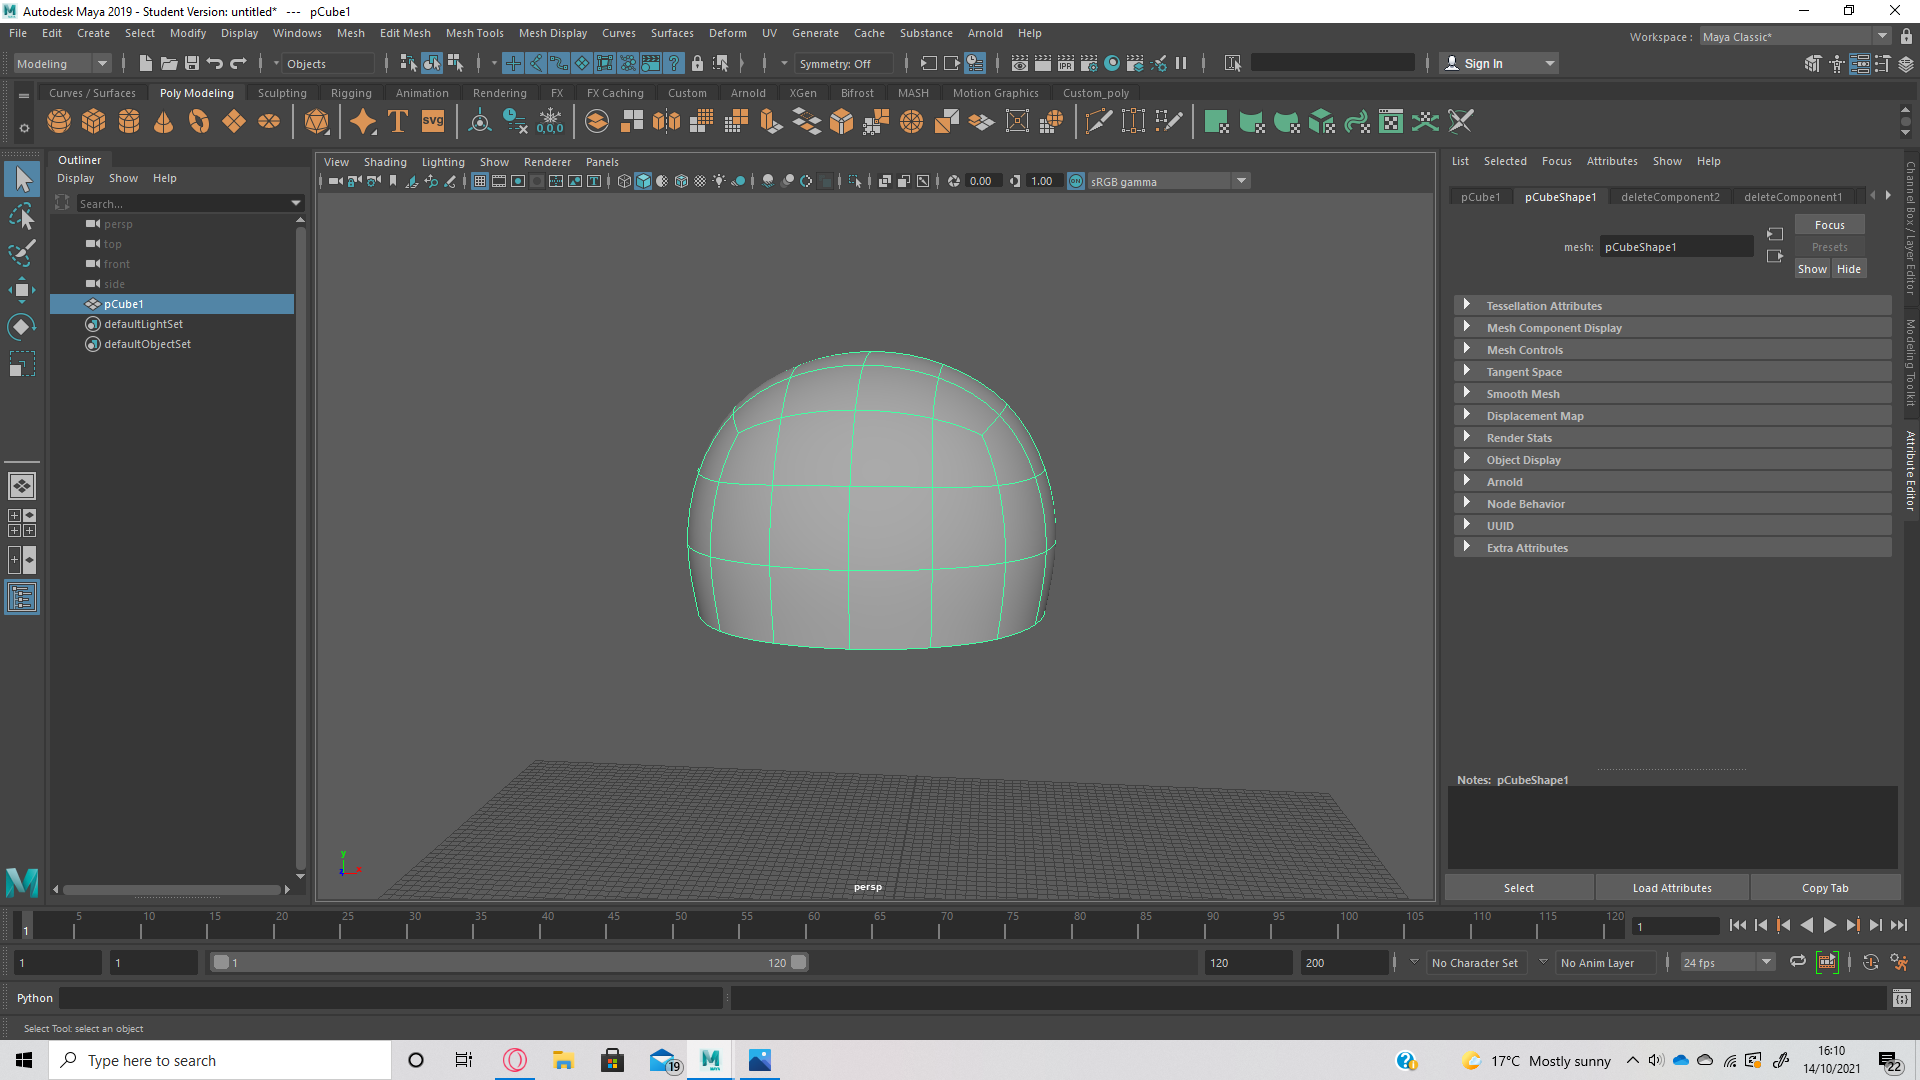Image resolution: width=1920 pixels, height=1080 pixels.
Task: Toggle the viewport grid display
Action: (480, 181)
